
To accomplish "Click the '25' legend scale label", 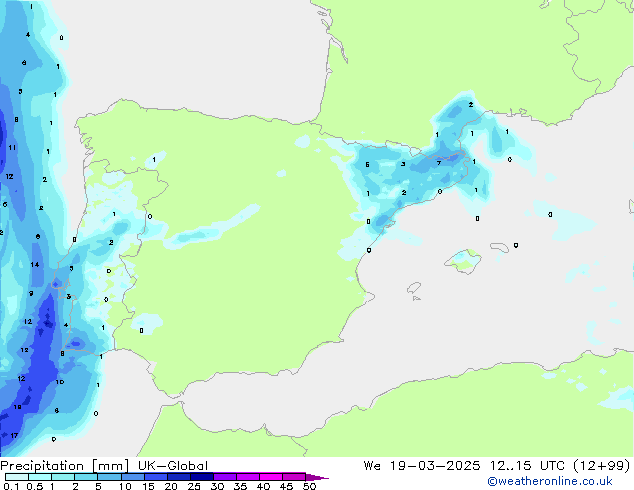I will coord(194,486).
